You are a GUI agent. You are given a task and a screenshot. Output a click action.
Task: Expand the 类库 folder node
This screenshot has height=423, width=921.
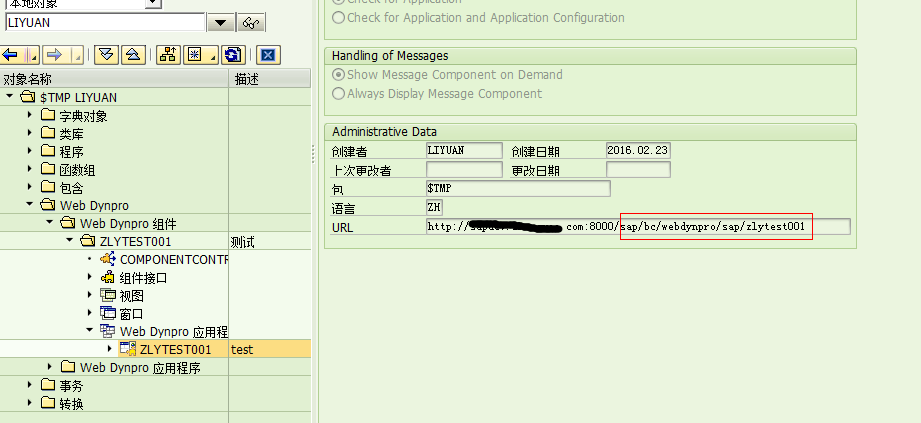[29, 133]
